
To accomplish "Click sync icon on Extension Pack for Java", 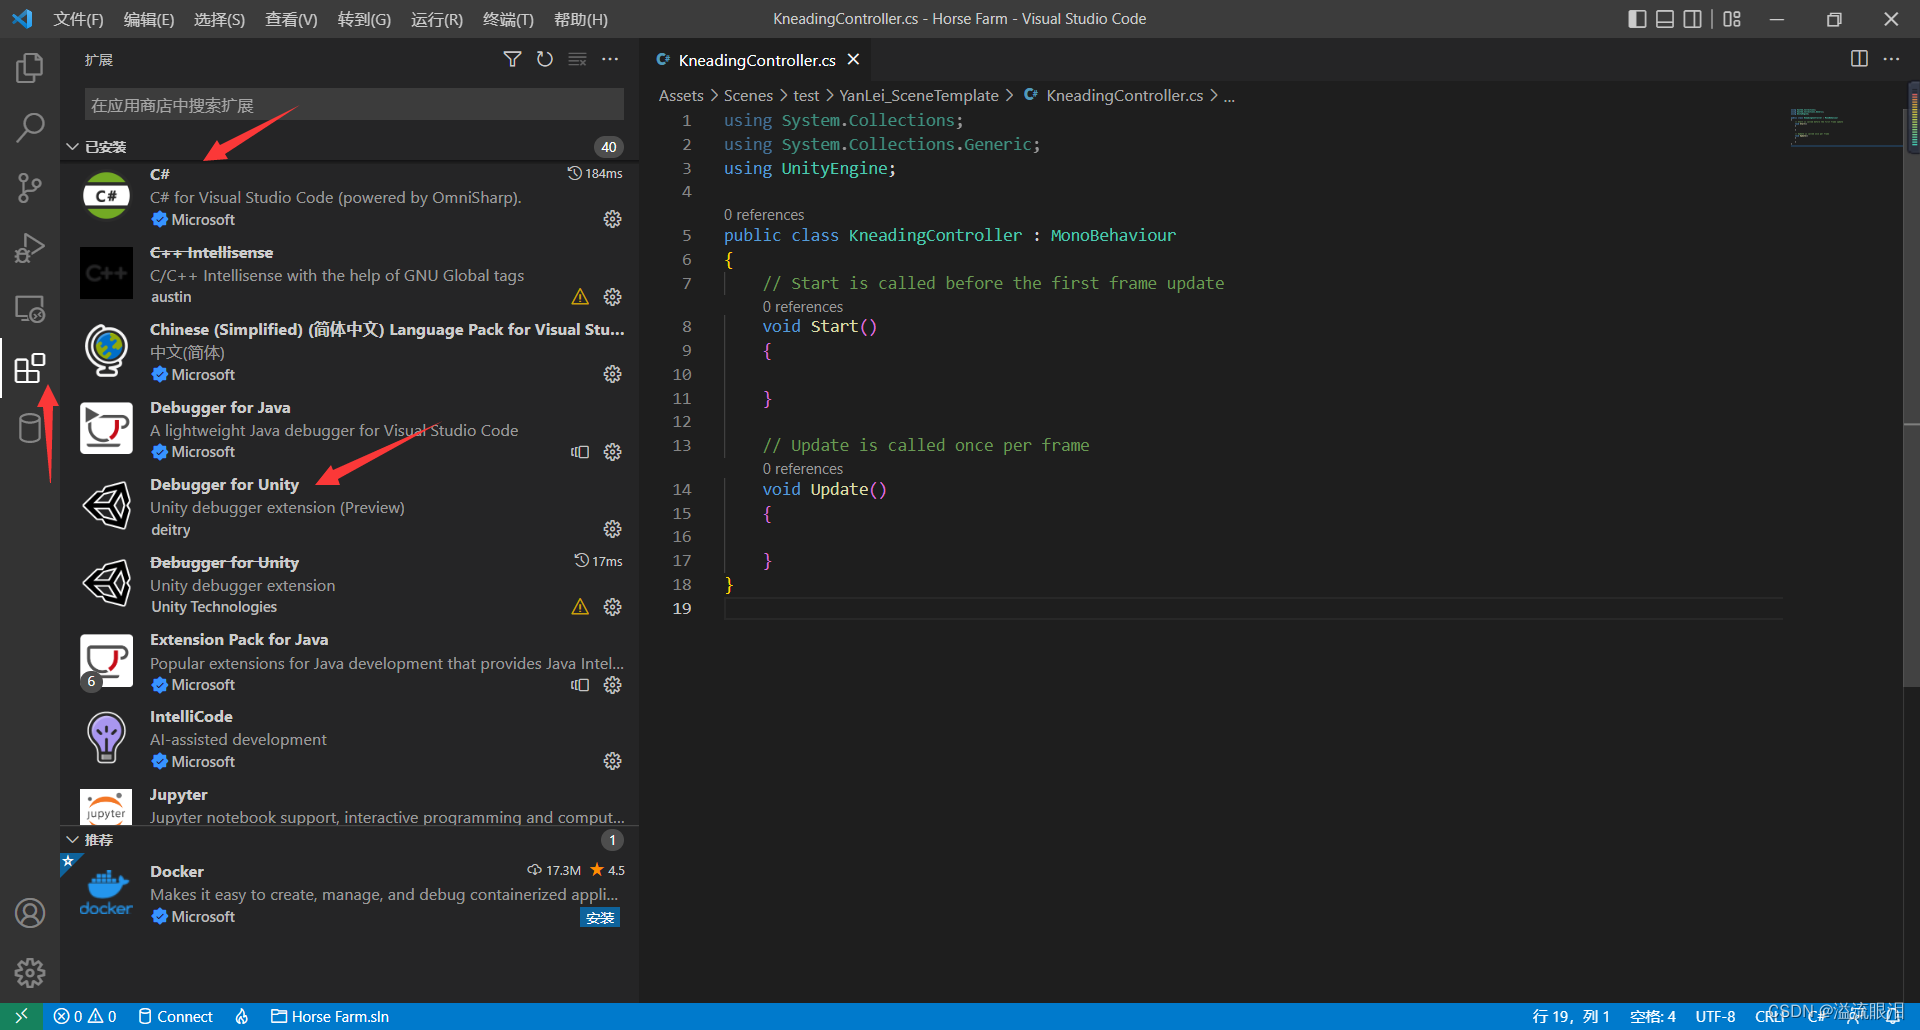I will pyautogui.click(x=580, y=685).
